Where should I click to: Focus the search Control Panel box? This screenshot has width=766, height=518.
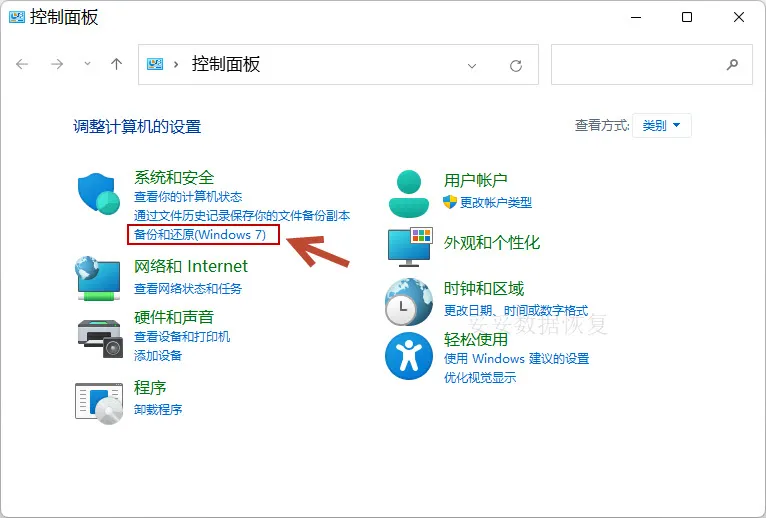652,65
